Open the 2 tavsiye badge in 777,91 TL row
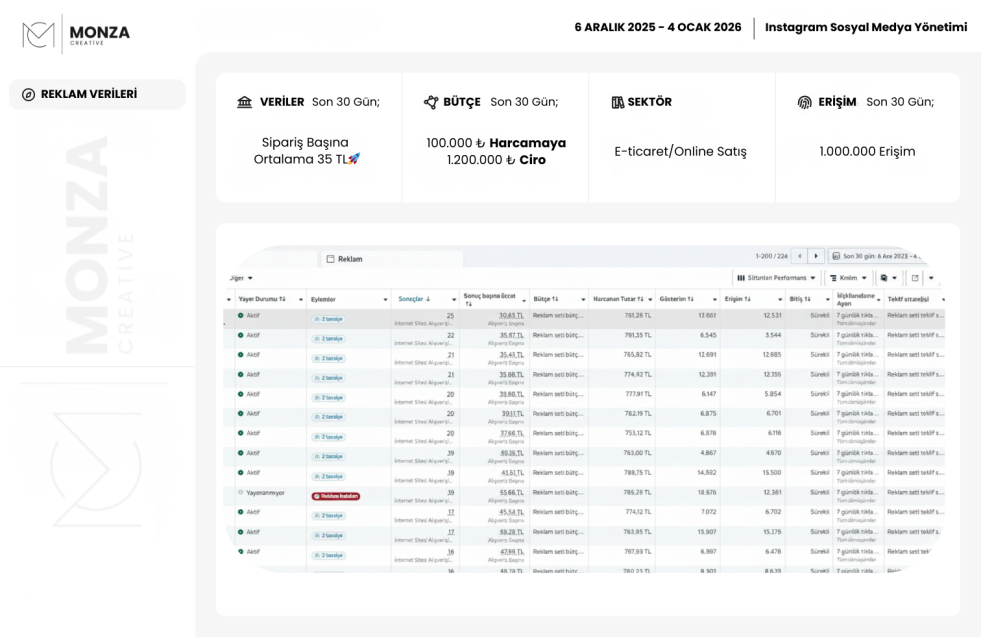The image size is (981, 637). (x=328, y=397)
